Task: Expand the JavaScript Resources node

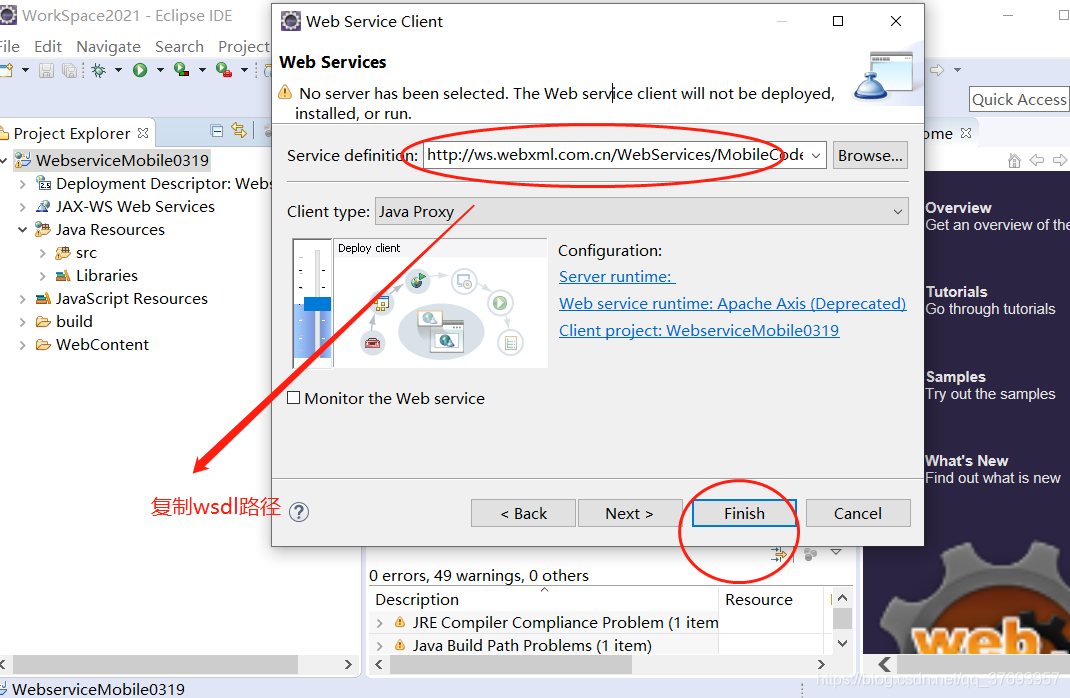Action: click(23, 299)
